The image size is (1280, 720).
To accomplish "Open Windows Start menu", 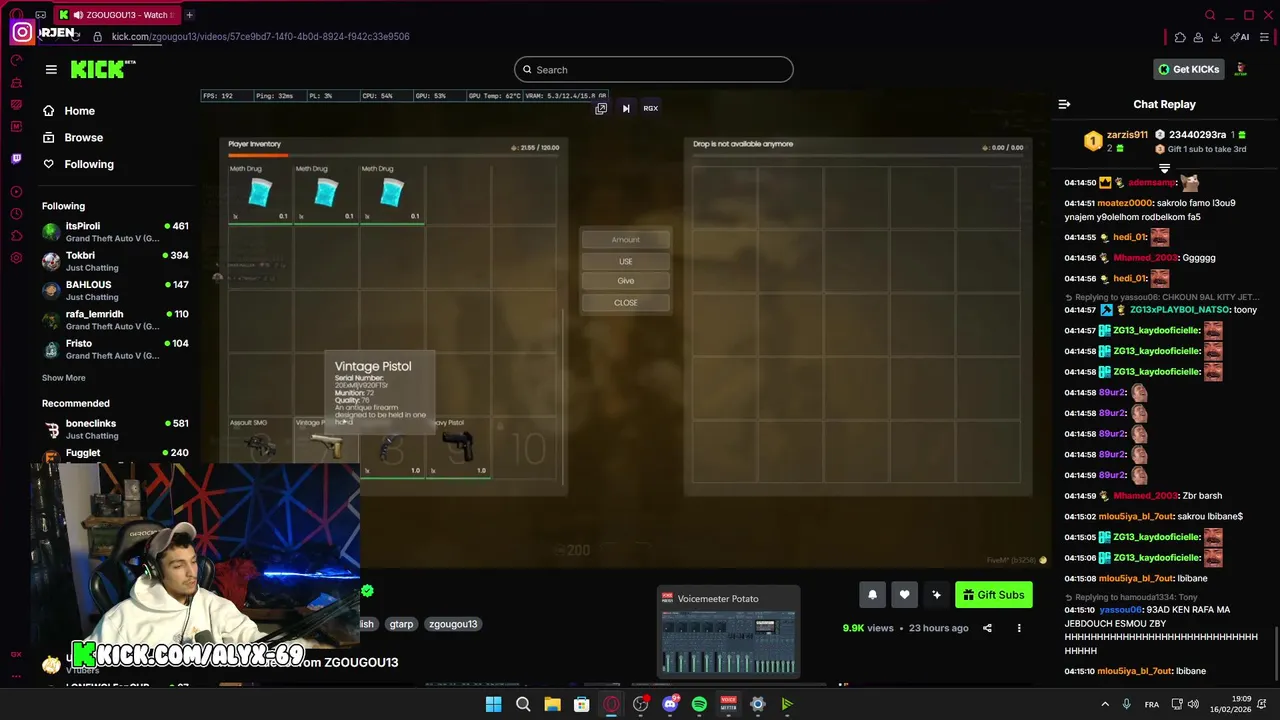I will coord(493,704).
